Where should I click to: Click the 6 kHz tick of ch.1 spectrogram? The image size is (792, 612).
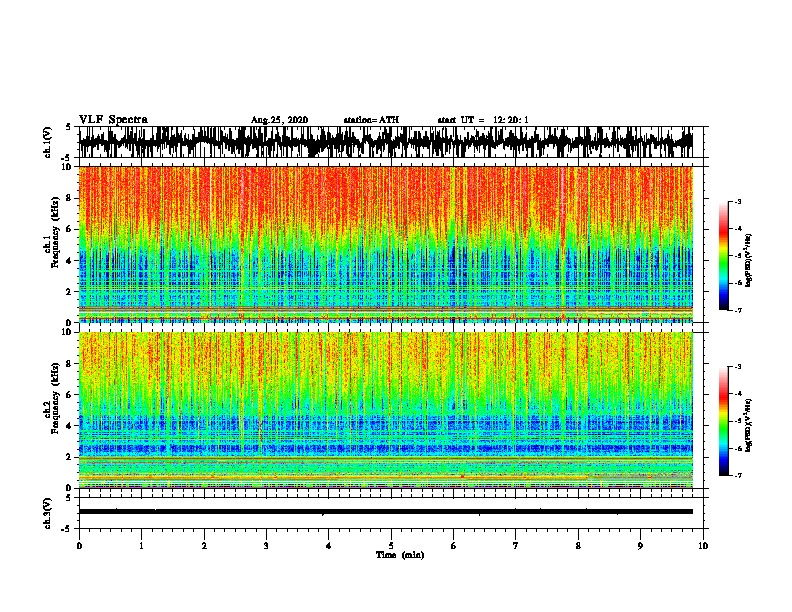(69, 229)
